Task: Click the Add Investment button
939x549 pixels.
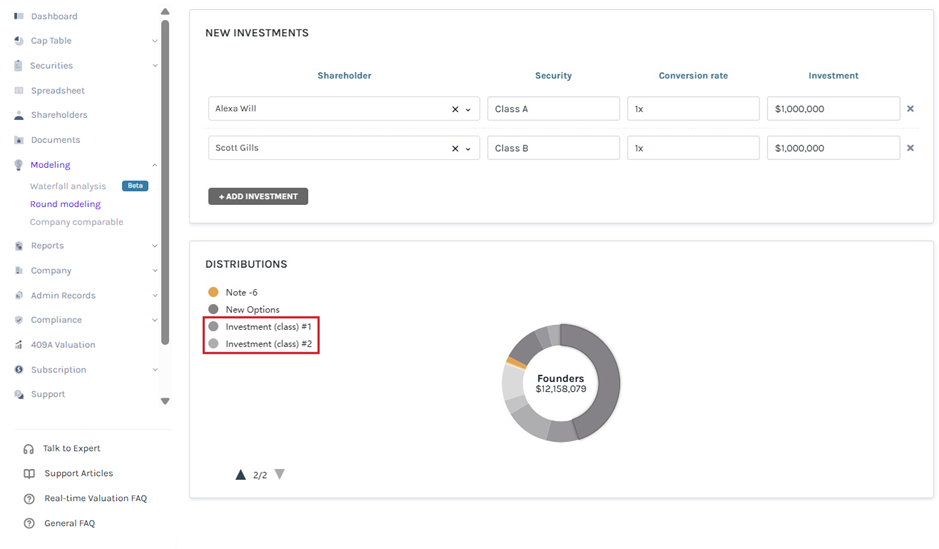Action: (x=258, y=196)
